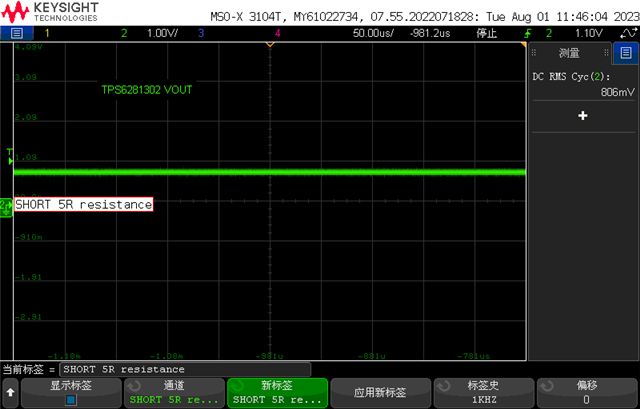
Task: Select the channel 2 ground marker
Action: tap(6, 208)
